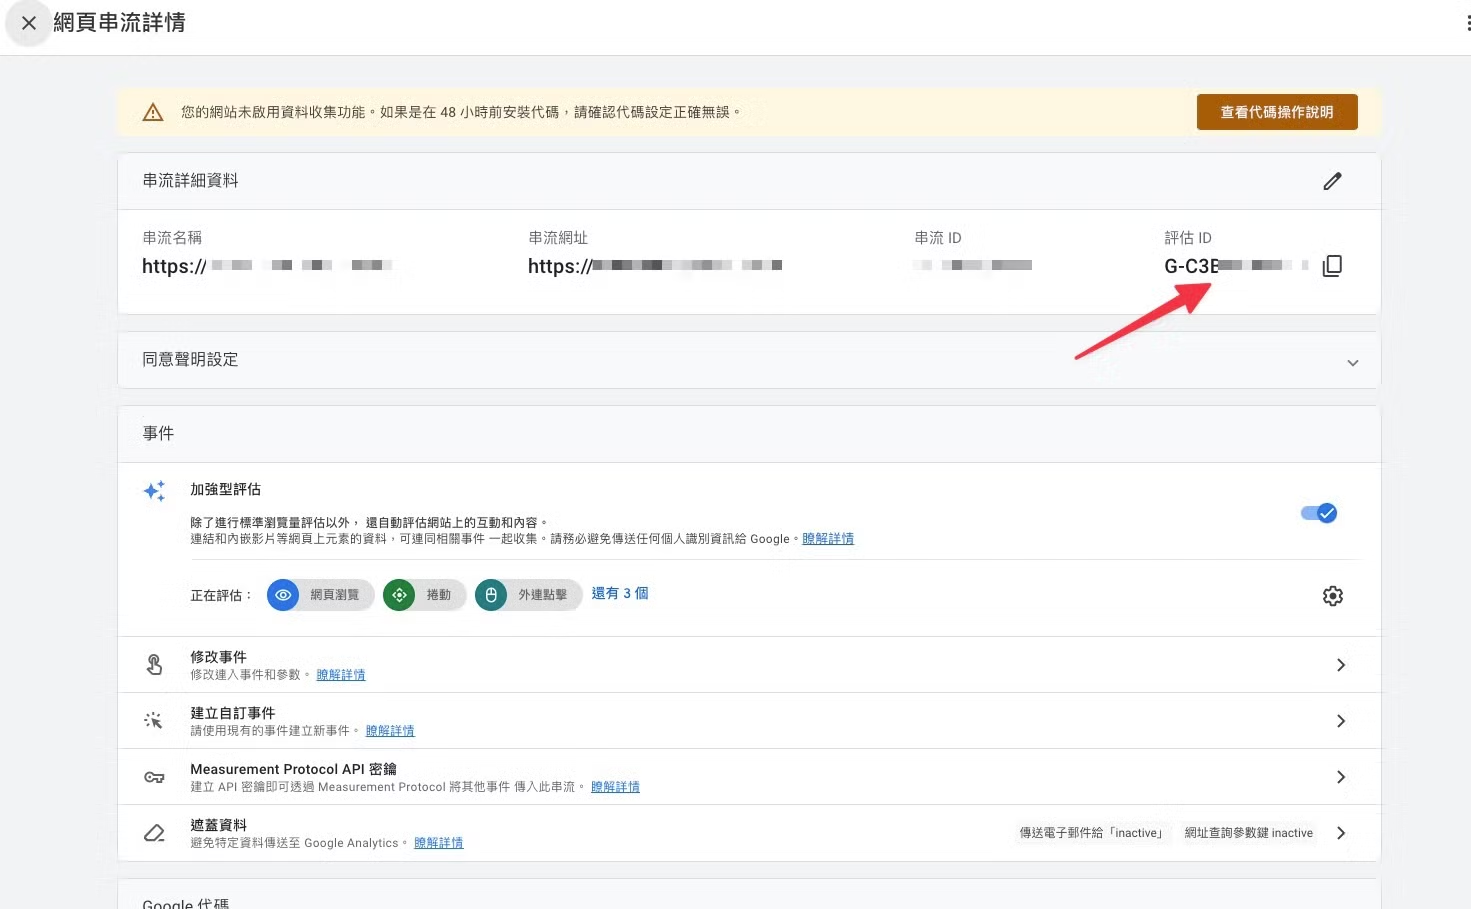Open 修改事件 row via chevron arrow
The height and width of the screenshot is (909, 1471).
point(1341,665)
